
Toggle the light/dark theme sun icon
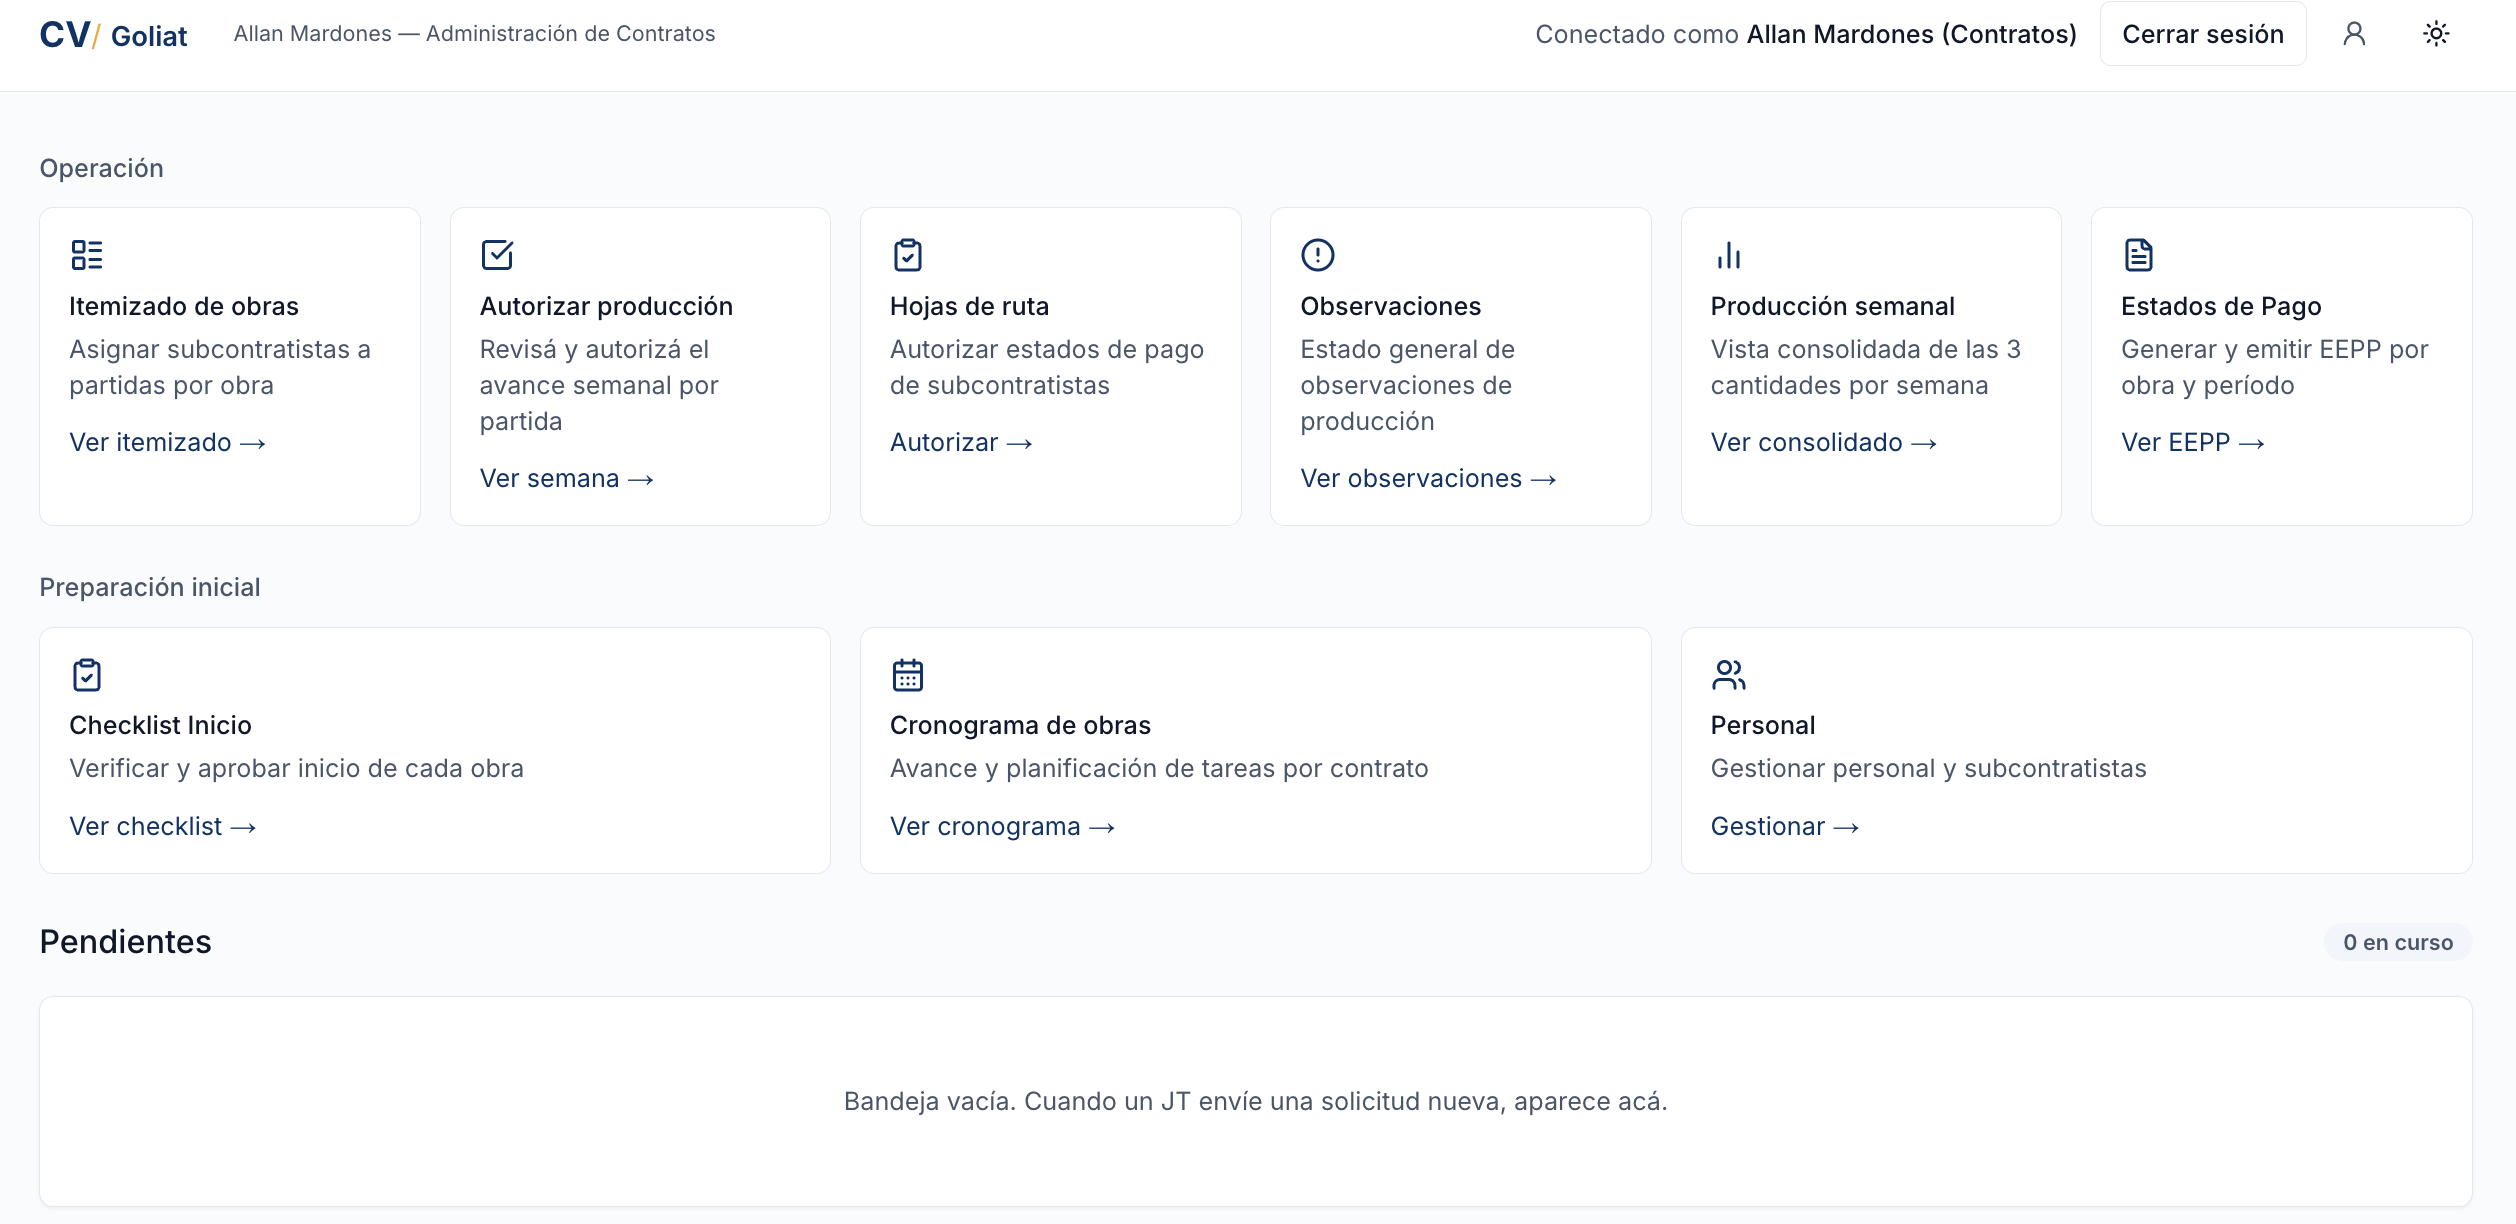(x=2436, y=34)
